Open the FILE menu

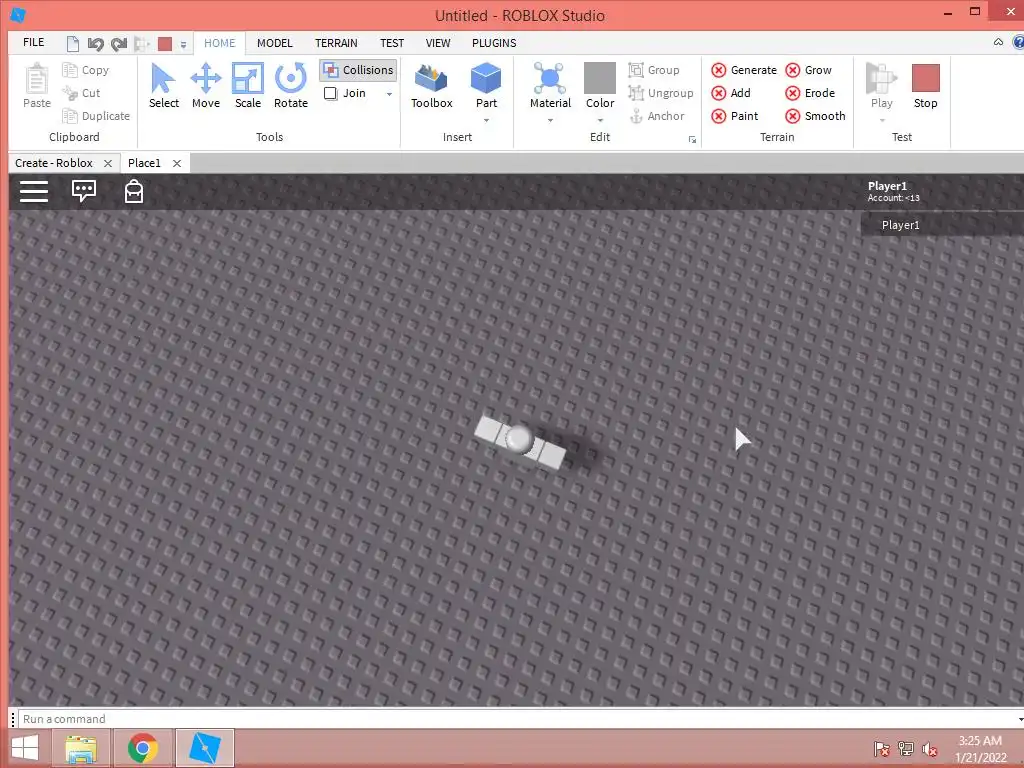point(33,42)
